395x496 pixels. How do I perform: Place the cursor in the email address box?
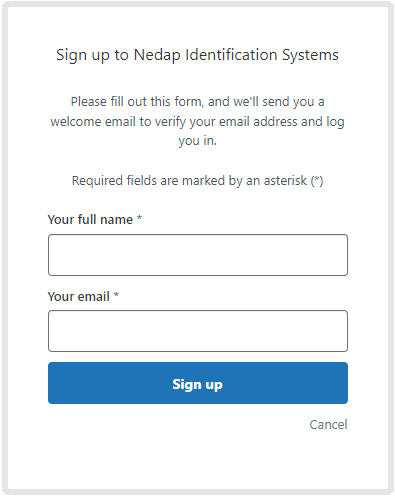click(x=198, y=331)
